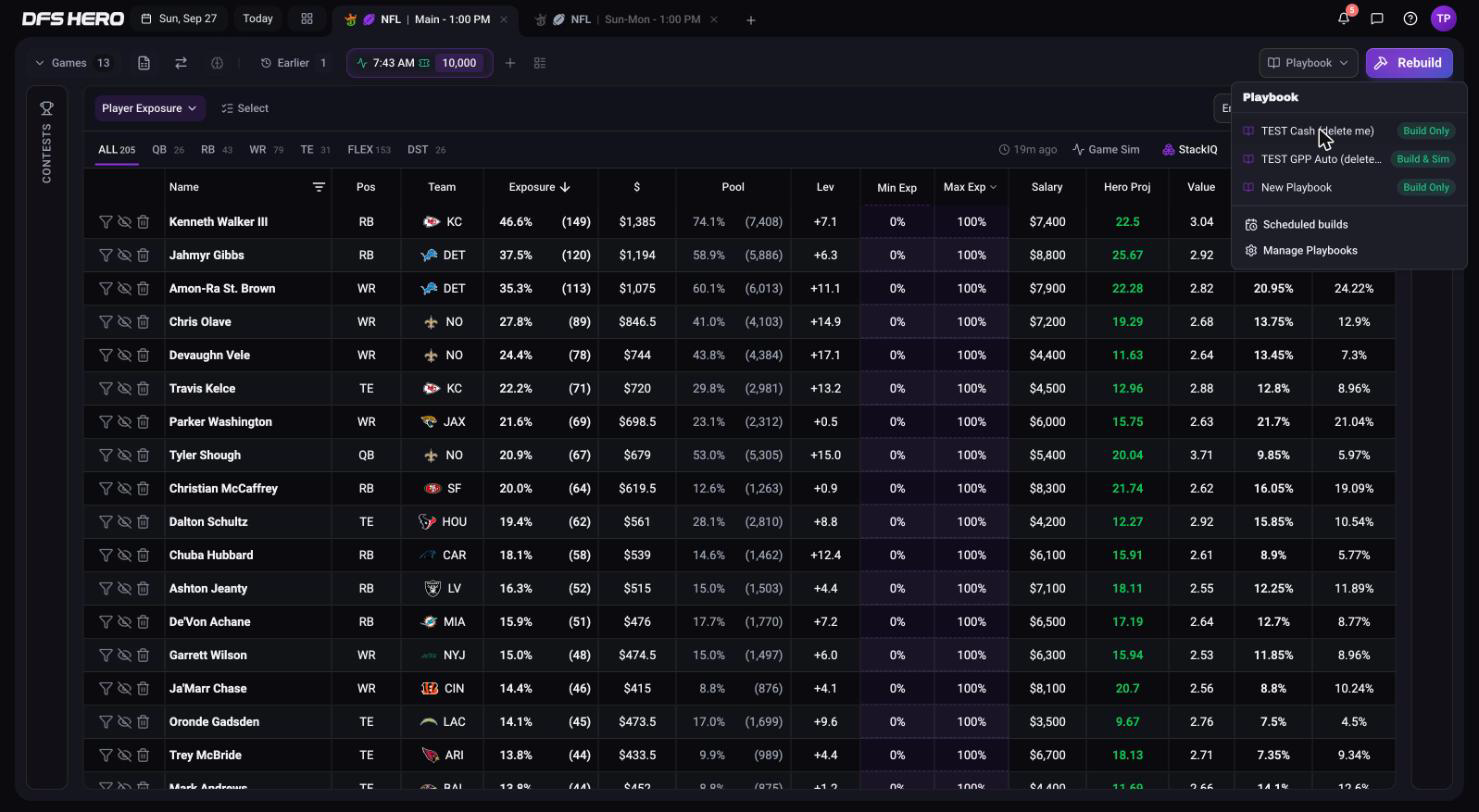
Task: Close the NFL Main 1:00 PM tab
Action: (503, 19)
